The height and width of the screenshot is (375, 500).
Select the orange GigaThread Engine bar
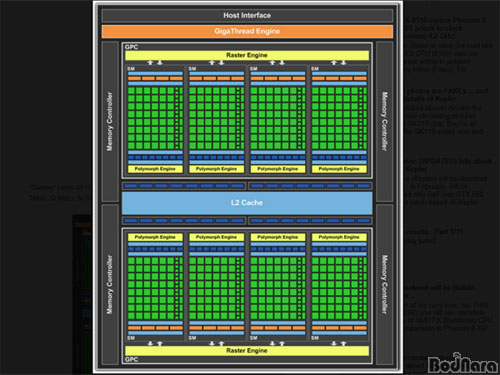click(x=247, y=31)
